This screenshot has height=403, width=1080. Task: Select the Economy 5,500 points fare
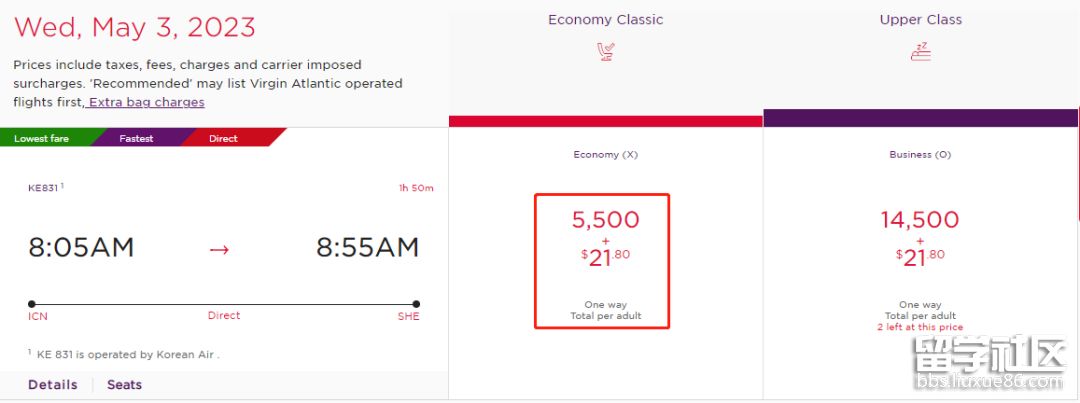pyautogui.click(x=602, y=261)
